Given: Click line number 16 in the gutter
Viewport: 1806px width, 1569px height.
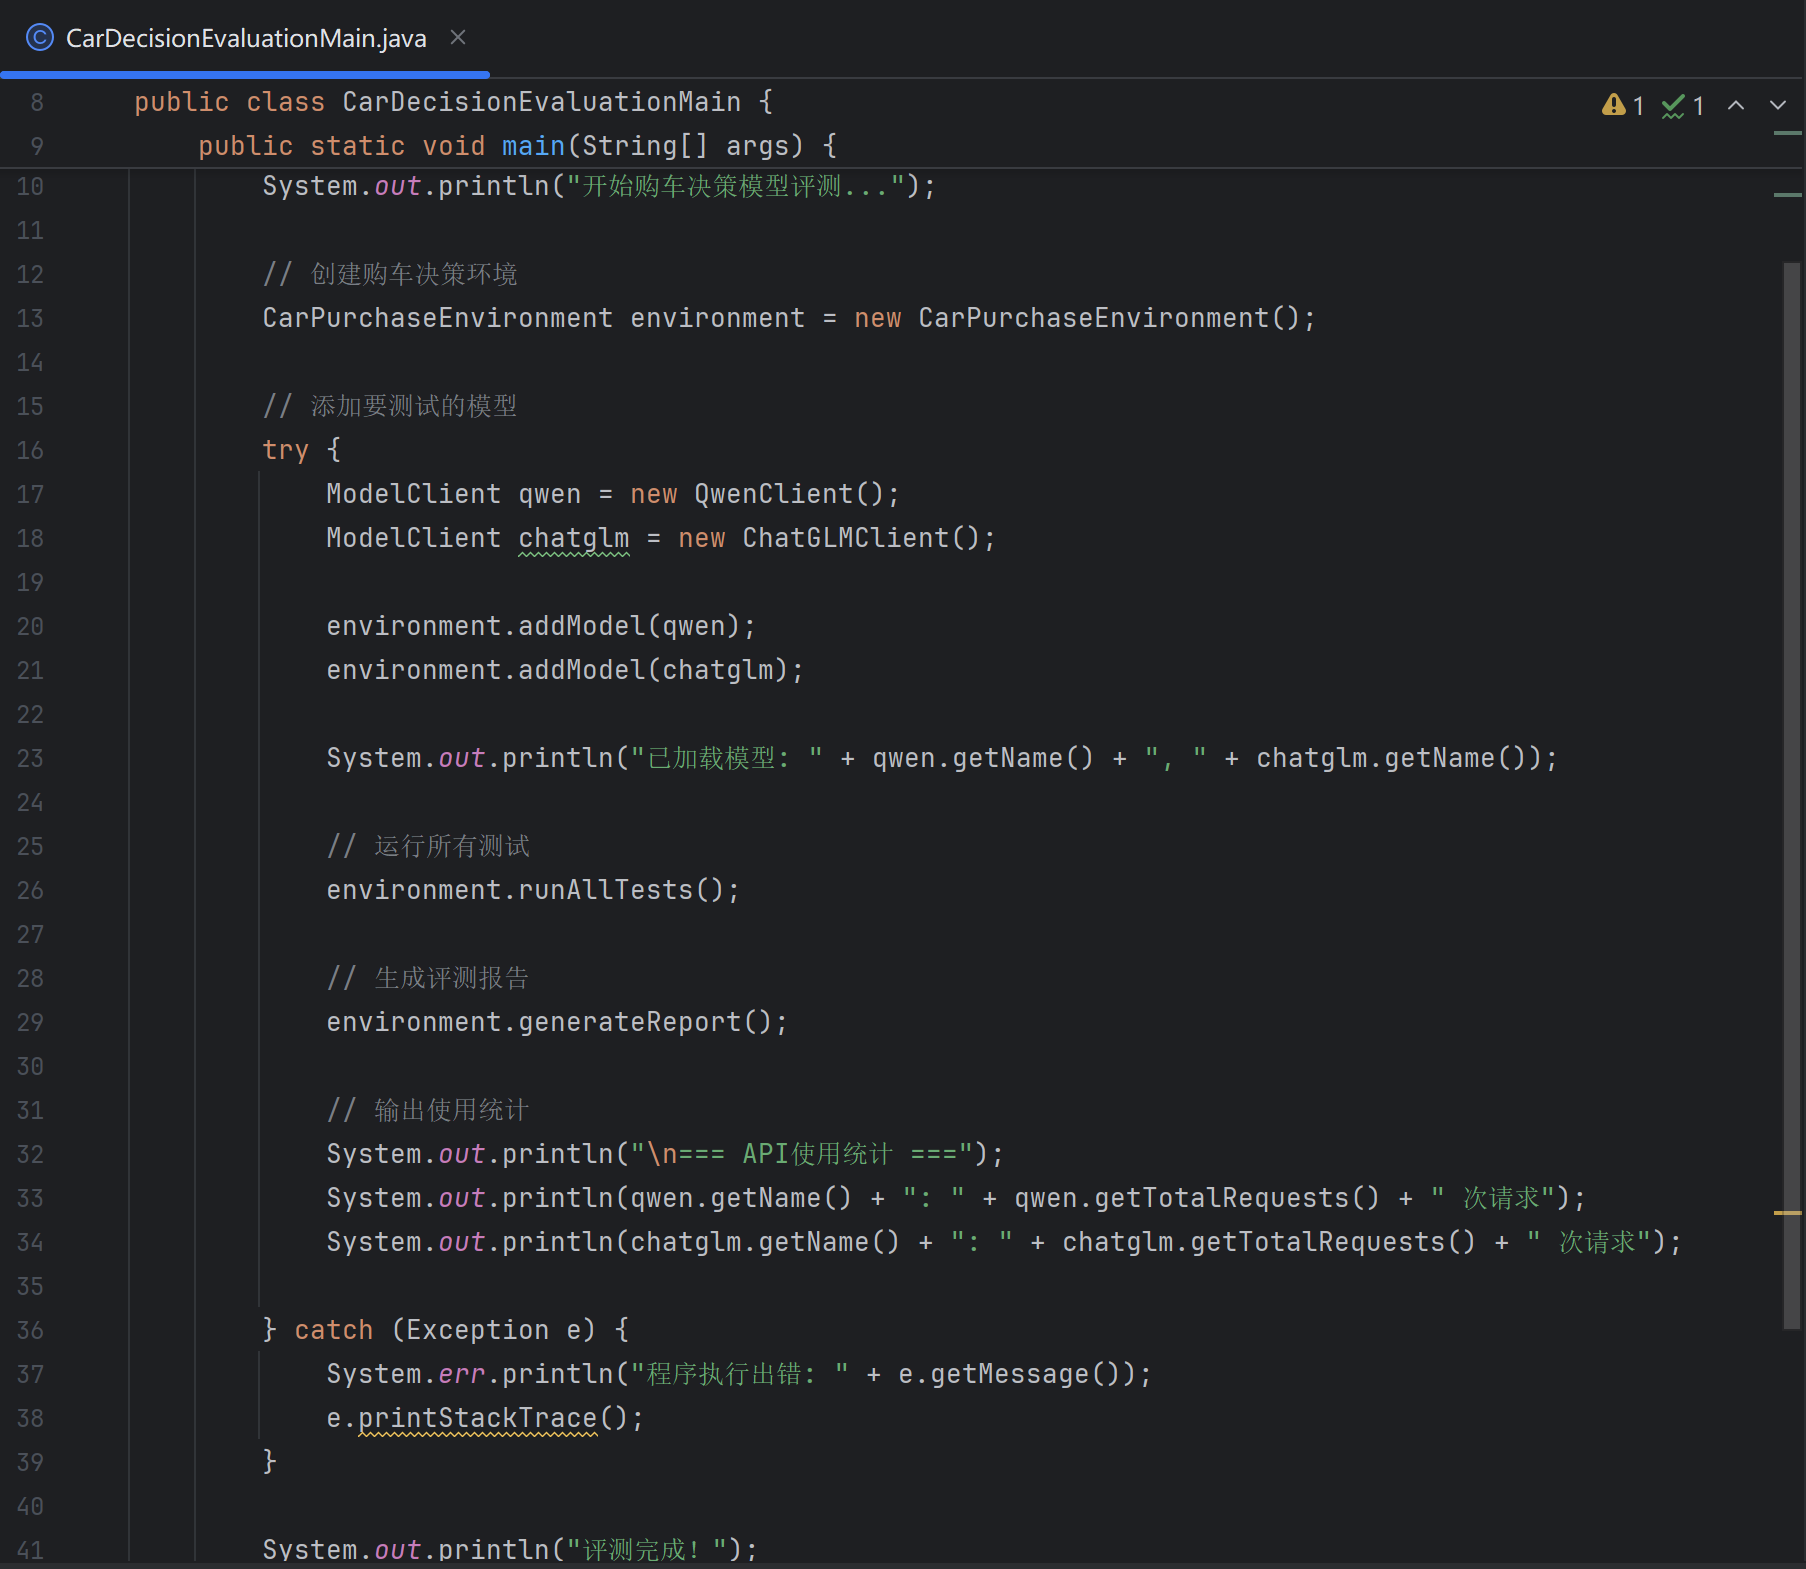Looking at the screenshot, I should pyautogui.click(x=30, y=450).
